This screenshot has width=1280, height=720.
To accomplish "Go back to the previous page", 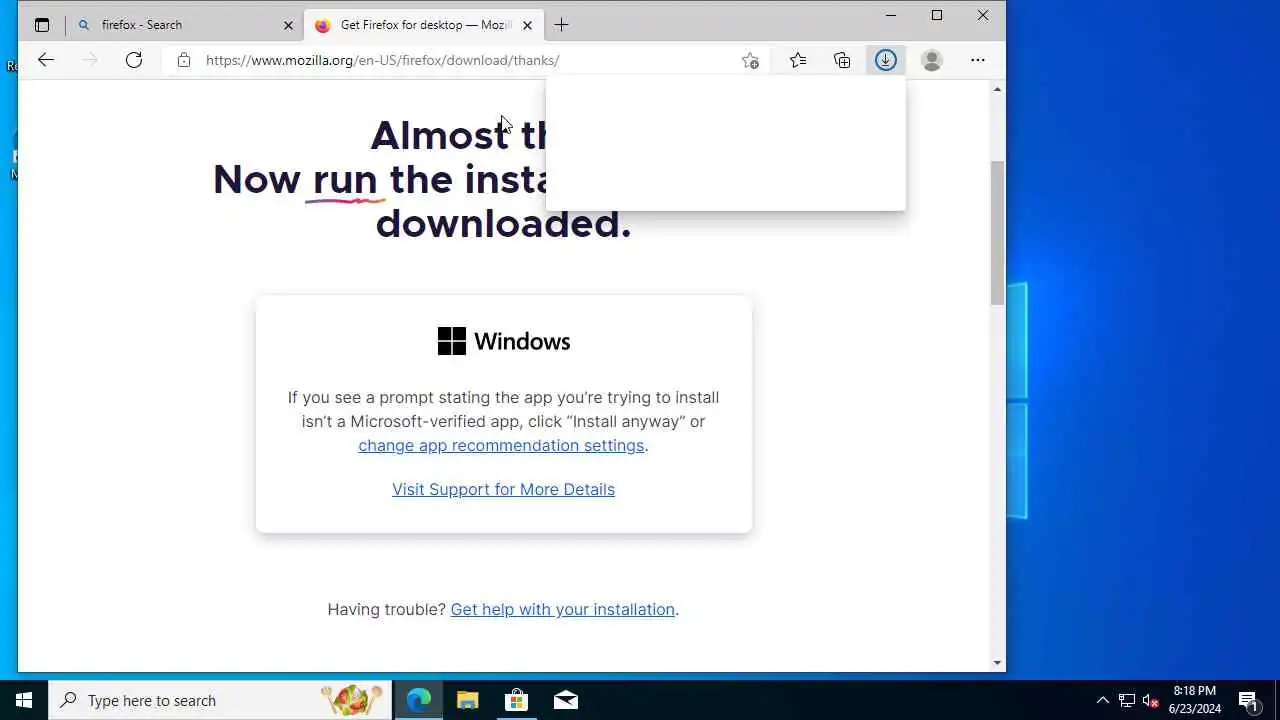I will [46, 60].
